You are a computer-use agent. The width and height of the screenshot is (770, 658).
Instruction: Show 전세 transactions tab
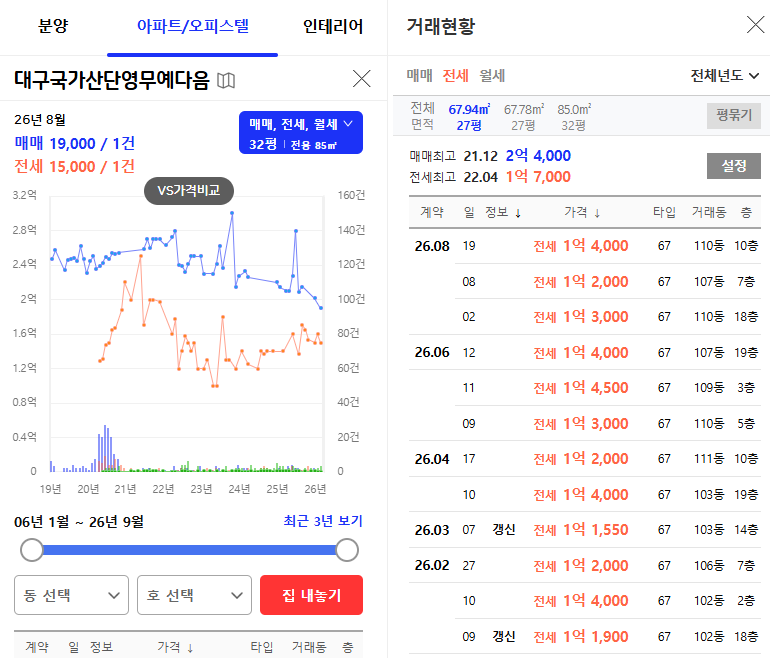pos(455,76)
